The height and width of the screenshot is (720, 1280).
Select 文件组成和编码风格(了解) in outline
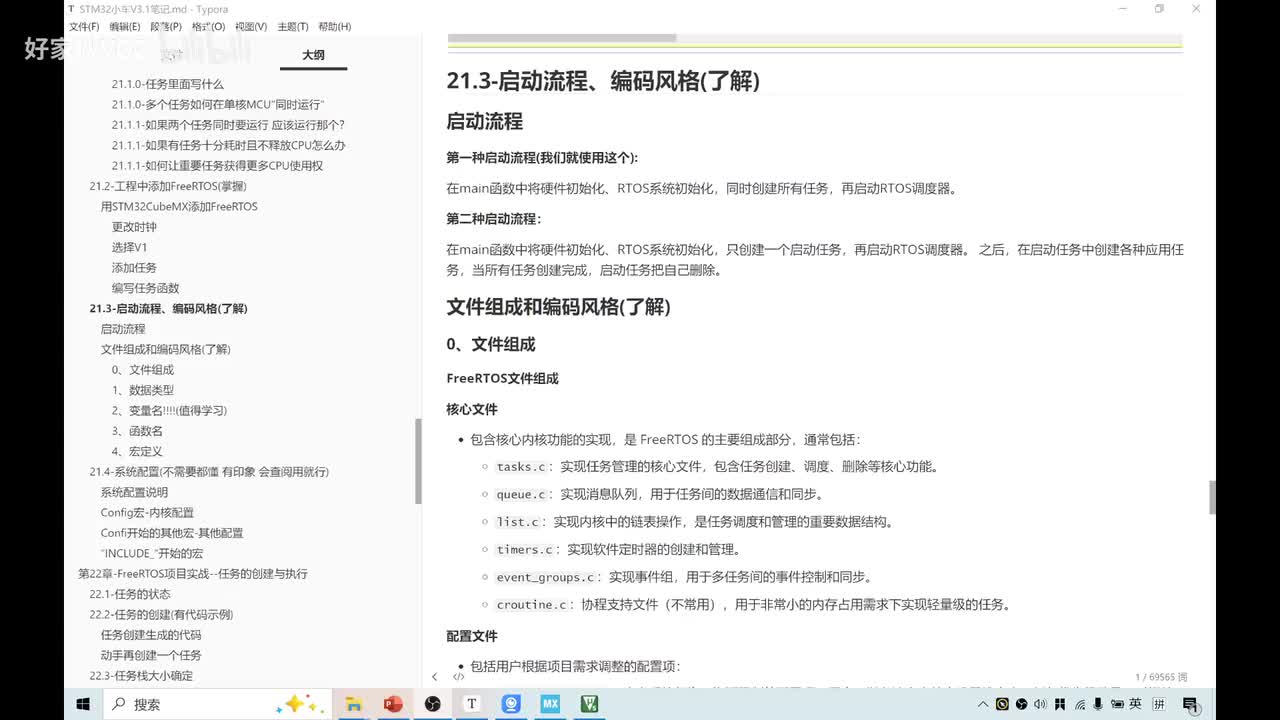[x=165, y=349]
